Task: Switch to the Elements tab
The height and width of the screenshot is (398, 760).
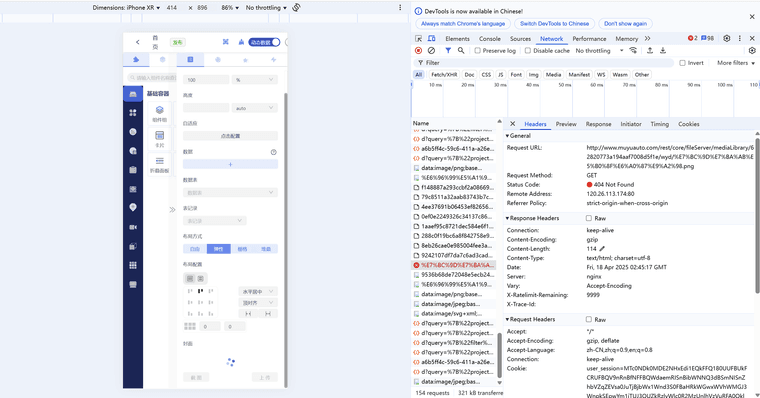Action: pyautogui.click(x=458, y=39)
